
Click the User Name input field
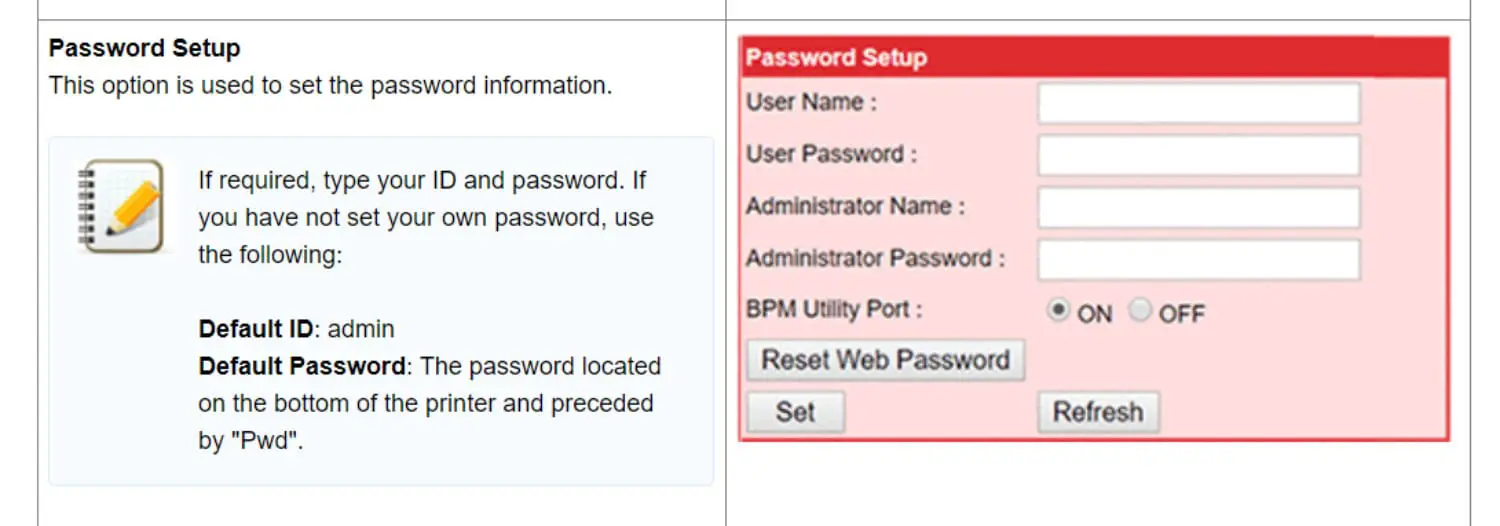(1199, 103)
